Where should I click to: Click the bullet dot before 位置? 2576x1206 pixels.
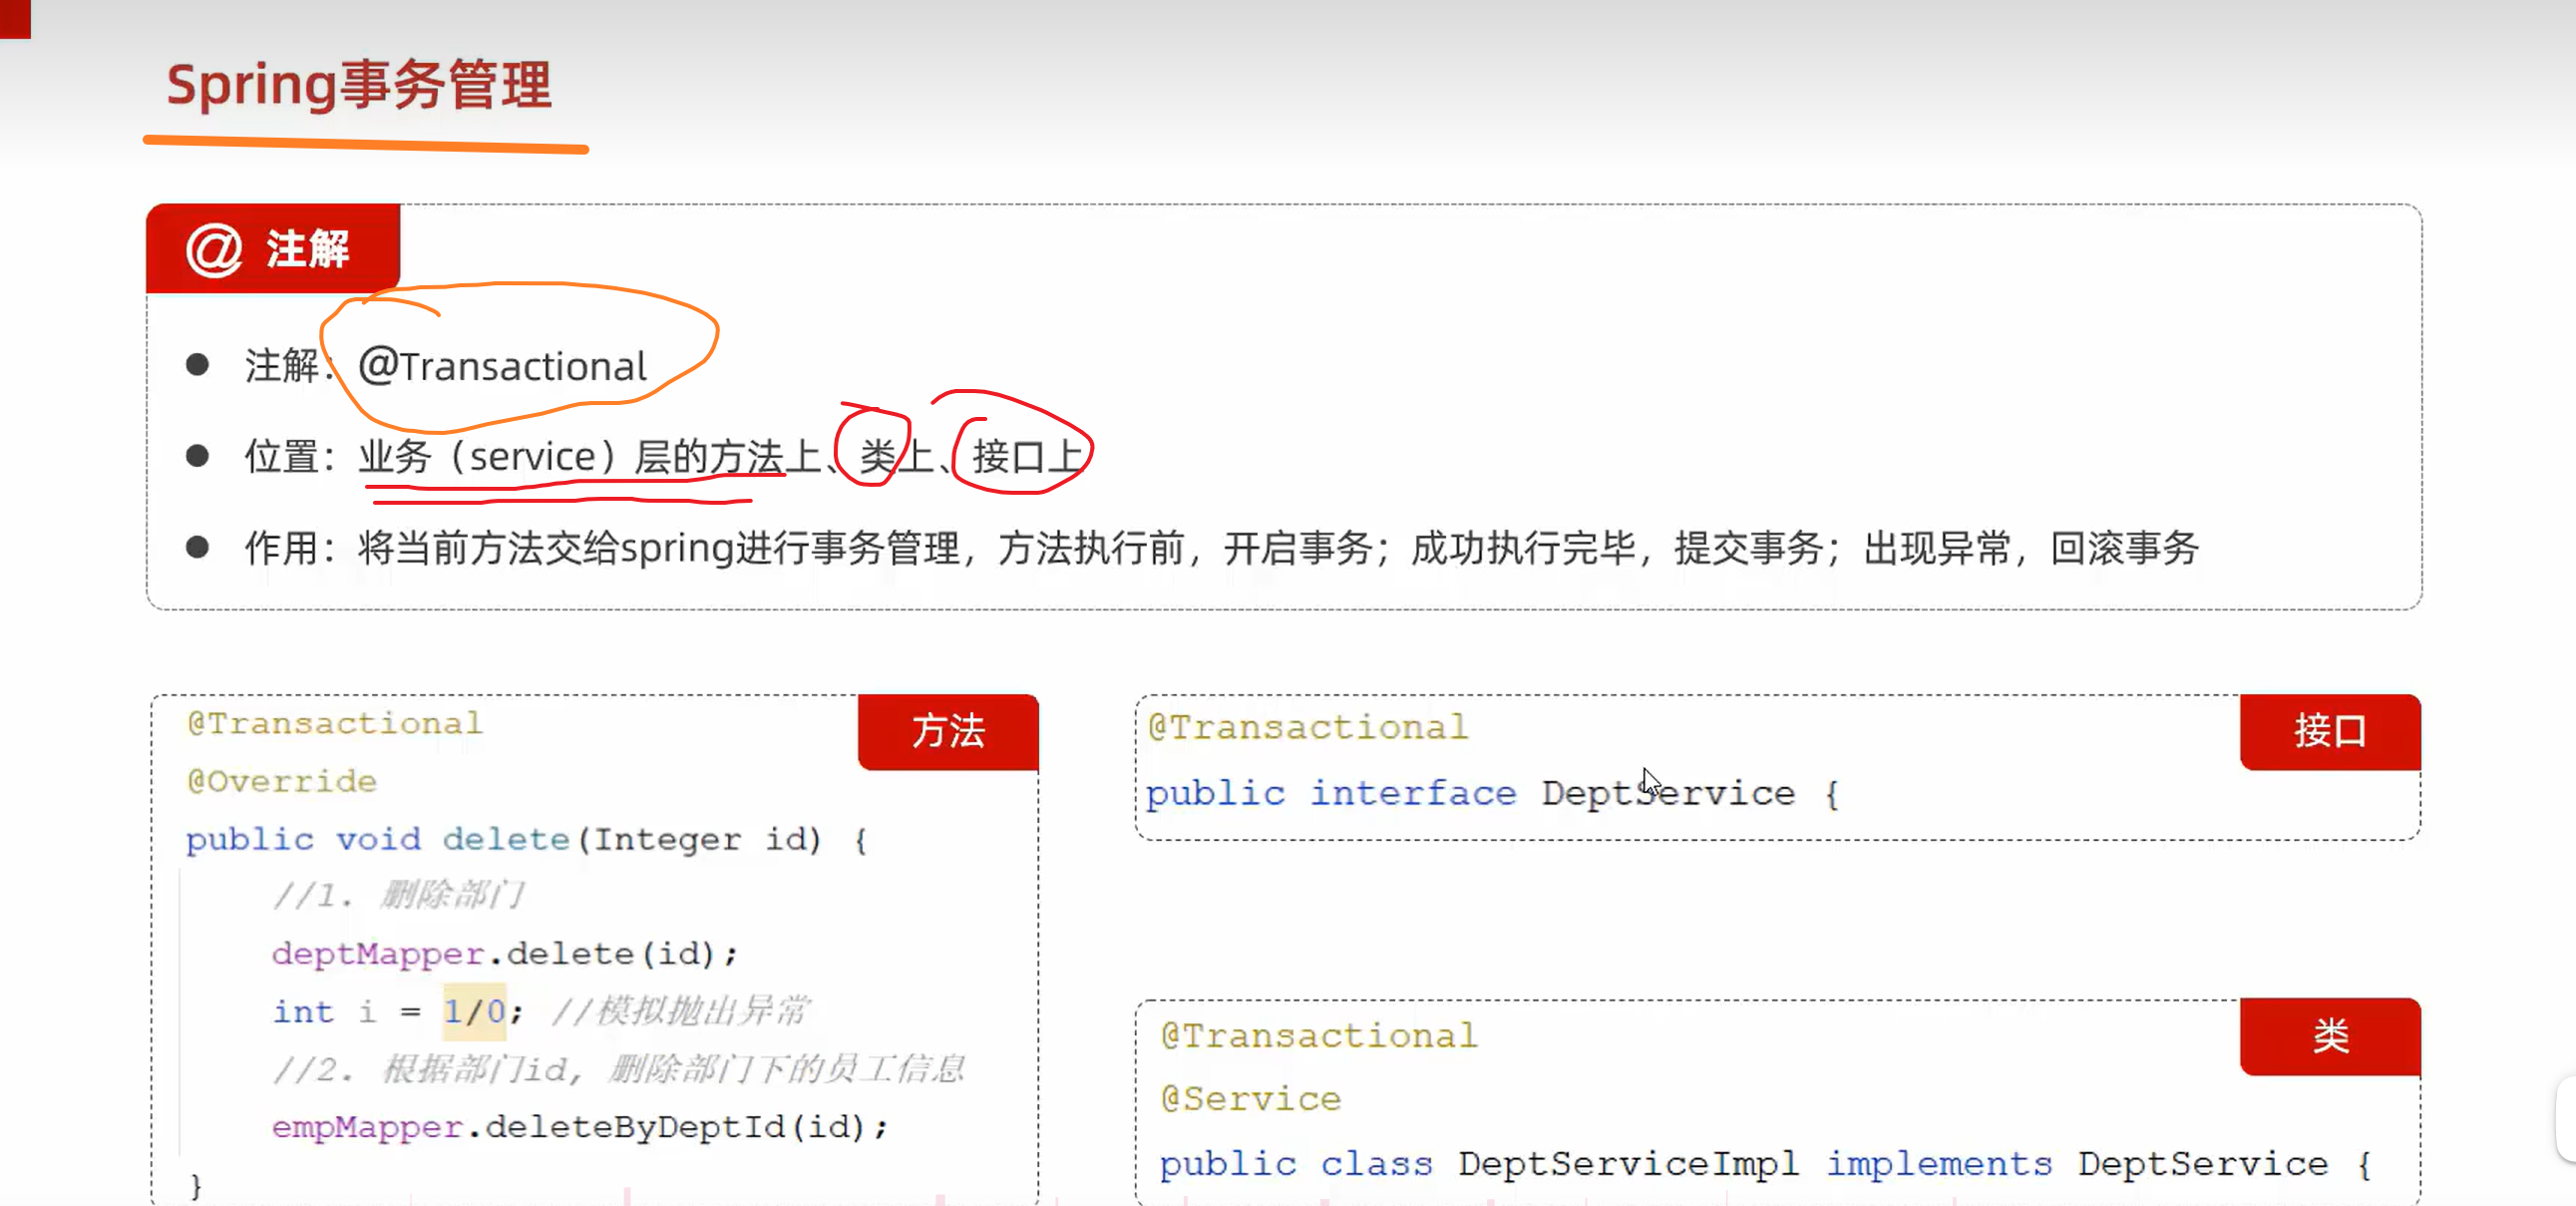pos(197,456)
